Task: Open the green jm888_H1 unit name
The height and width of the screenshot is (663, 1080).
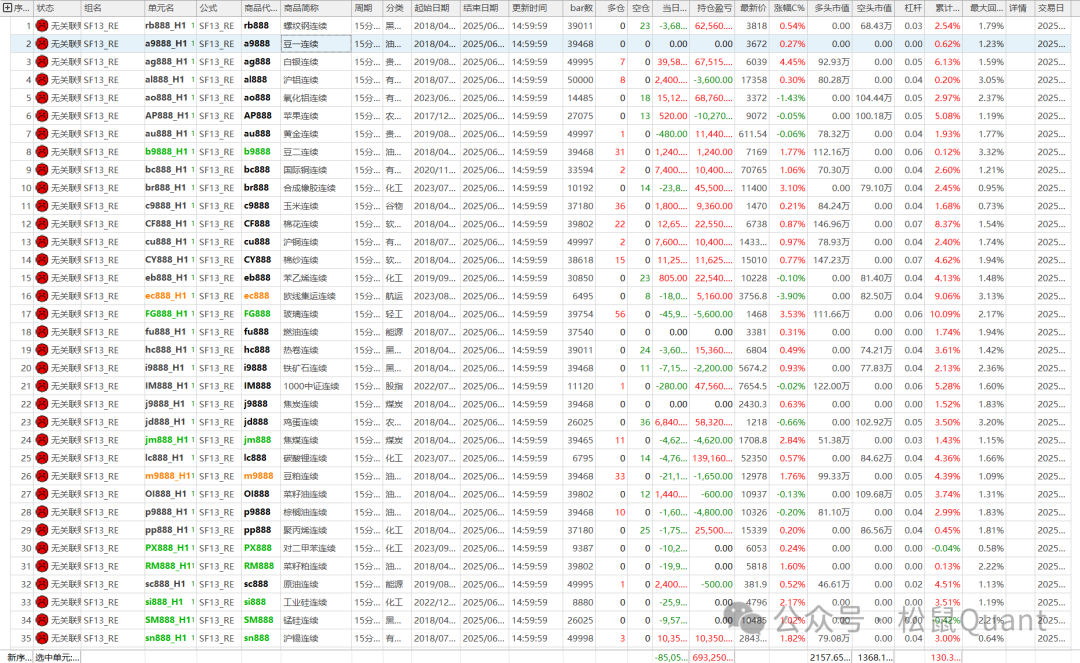Action: (166, 440)
